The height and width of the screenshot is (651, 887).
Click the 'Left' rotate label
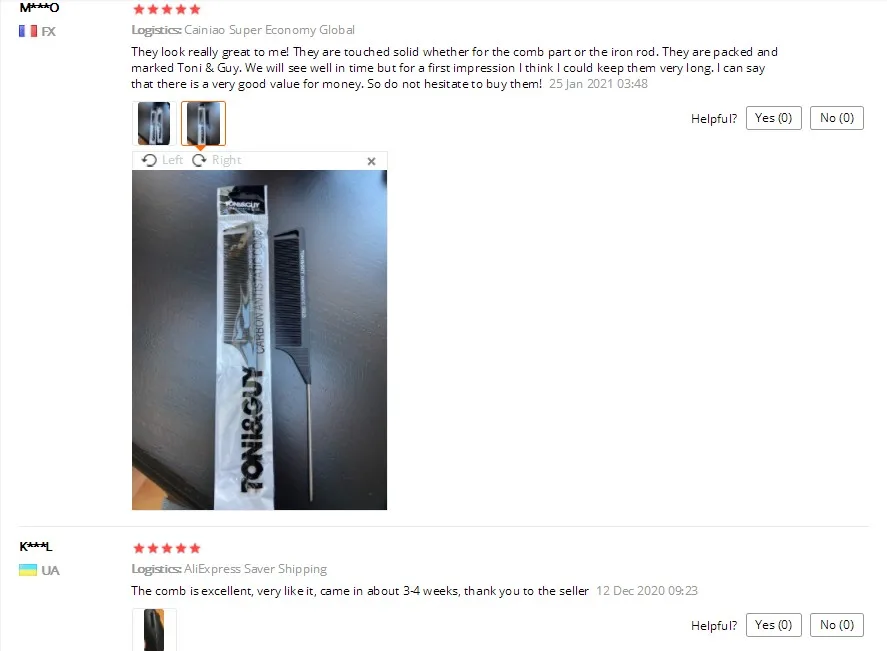[x=172, y=160]
